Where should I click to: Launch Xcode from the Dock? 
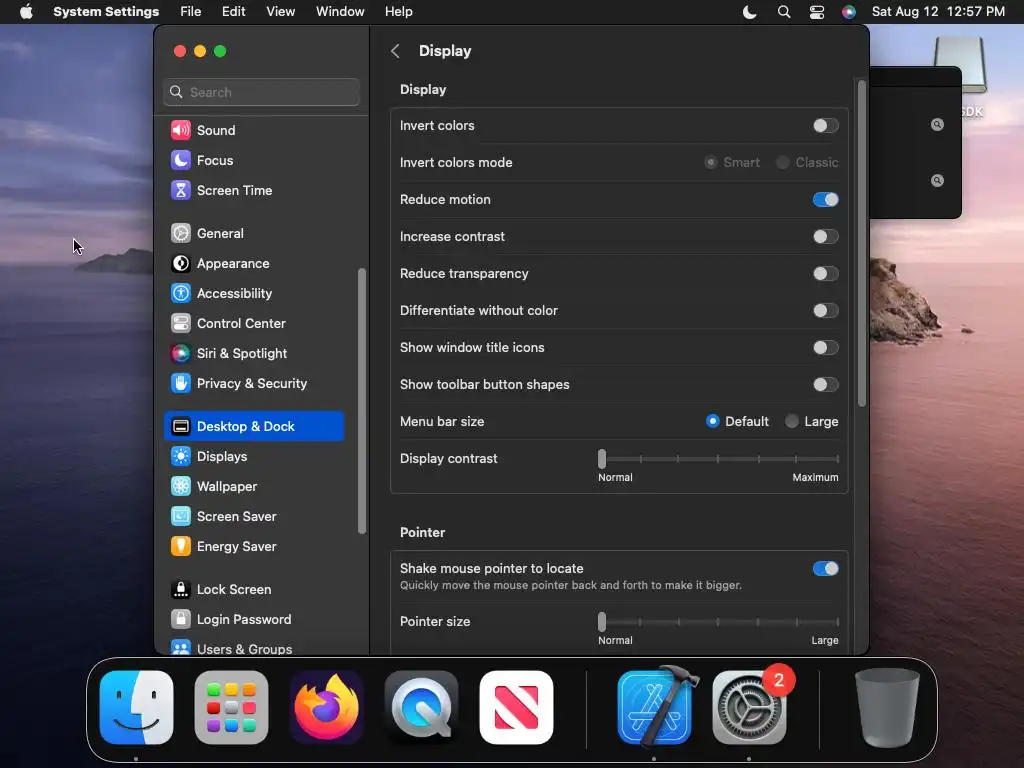656,707
